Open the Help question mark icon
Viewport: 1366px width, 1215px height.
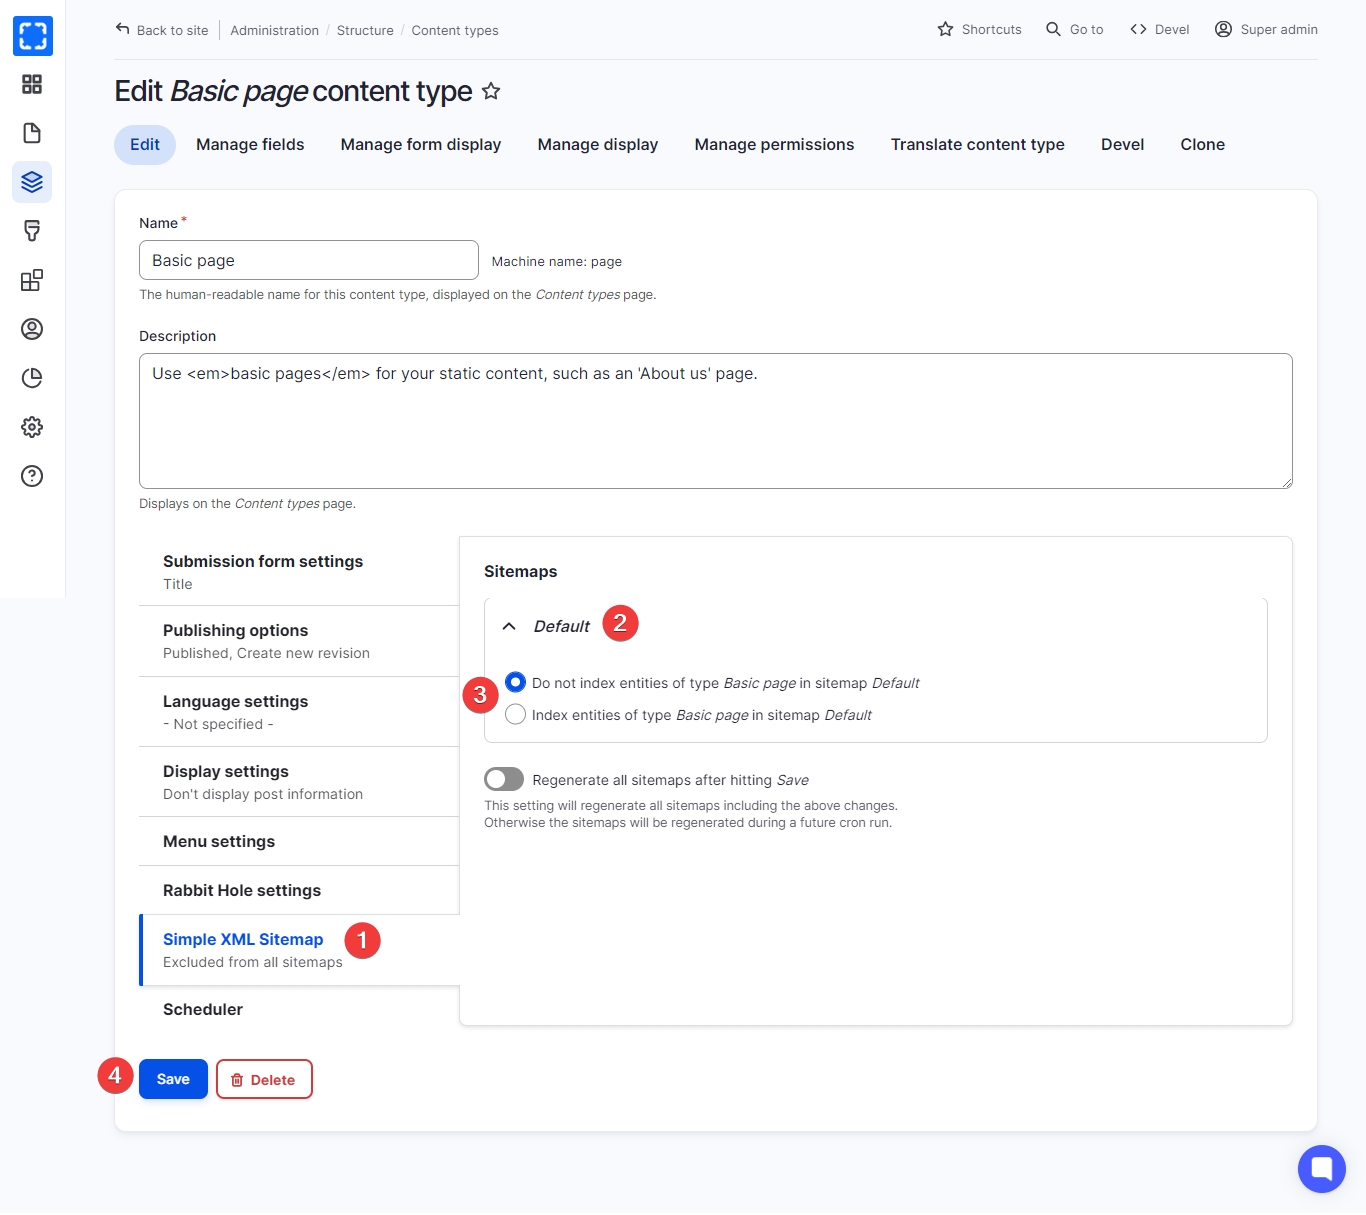[32, 476]
